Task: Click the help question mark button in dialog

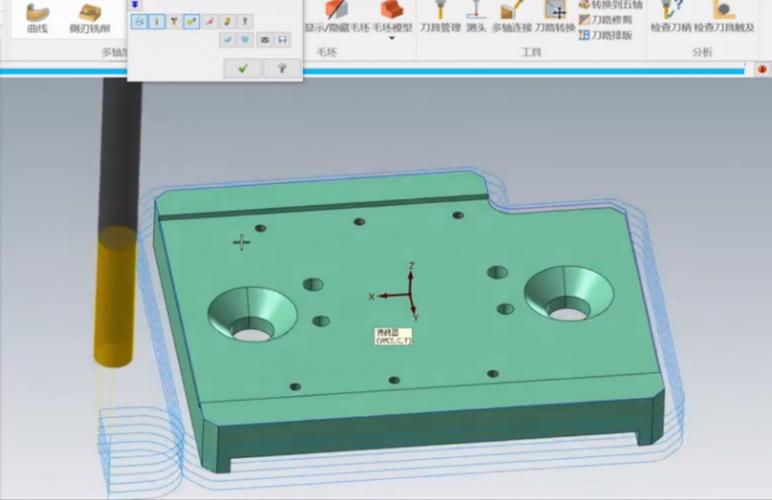Action: click(282, 68)
